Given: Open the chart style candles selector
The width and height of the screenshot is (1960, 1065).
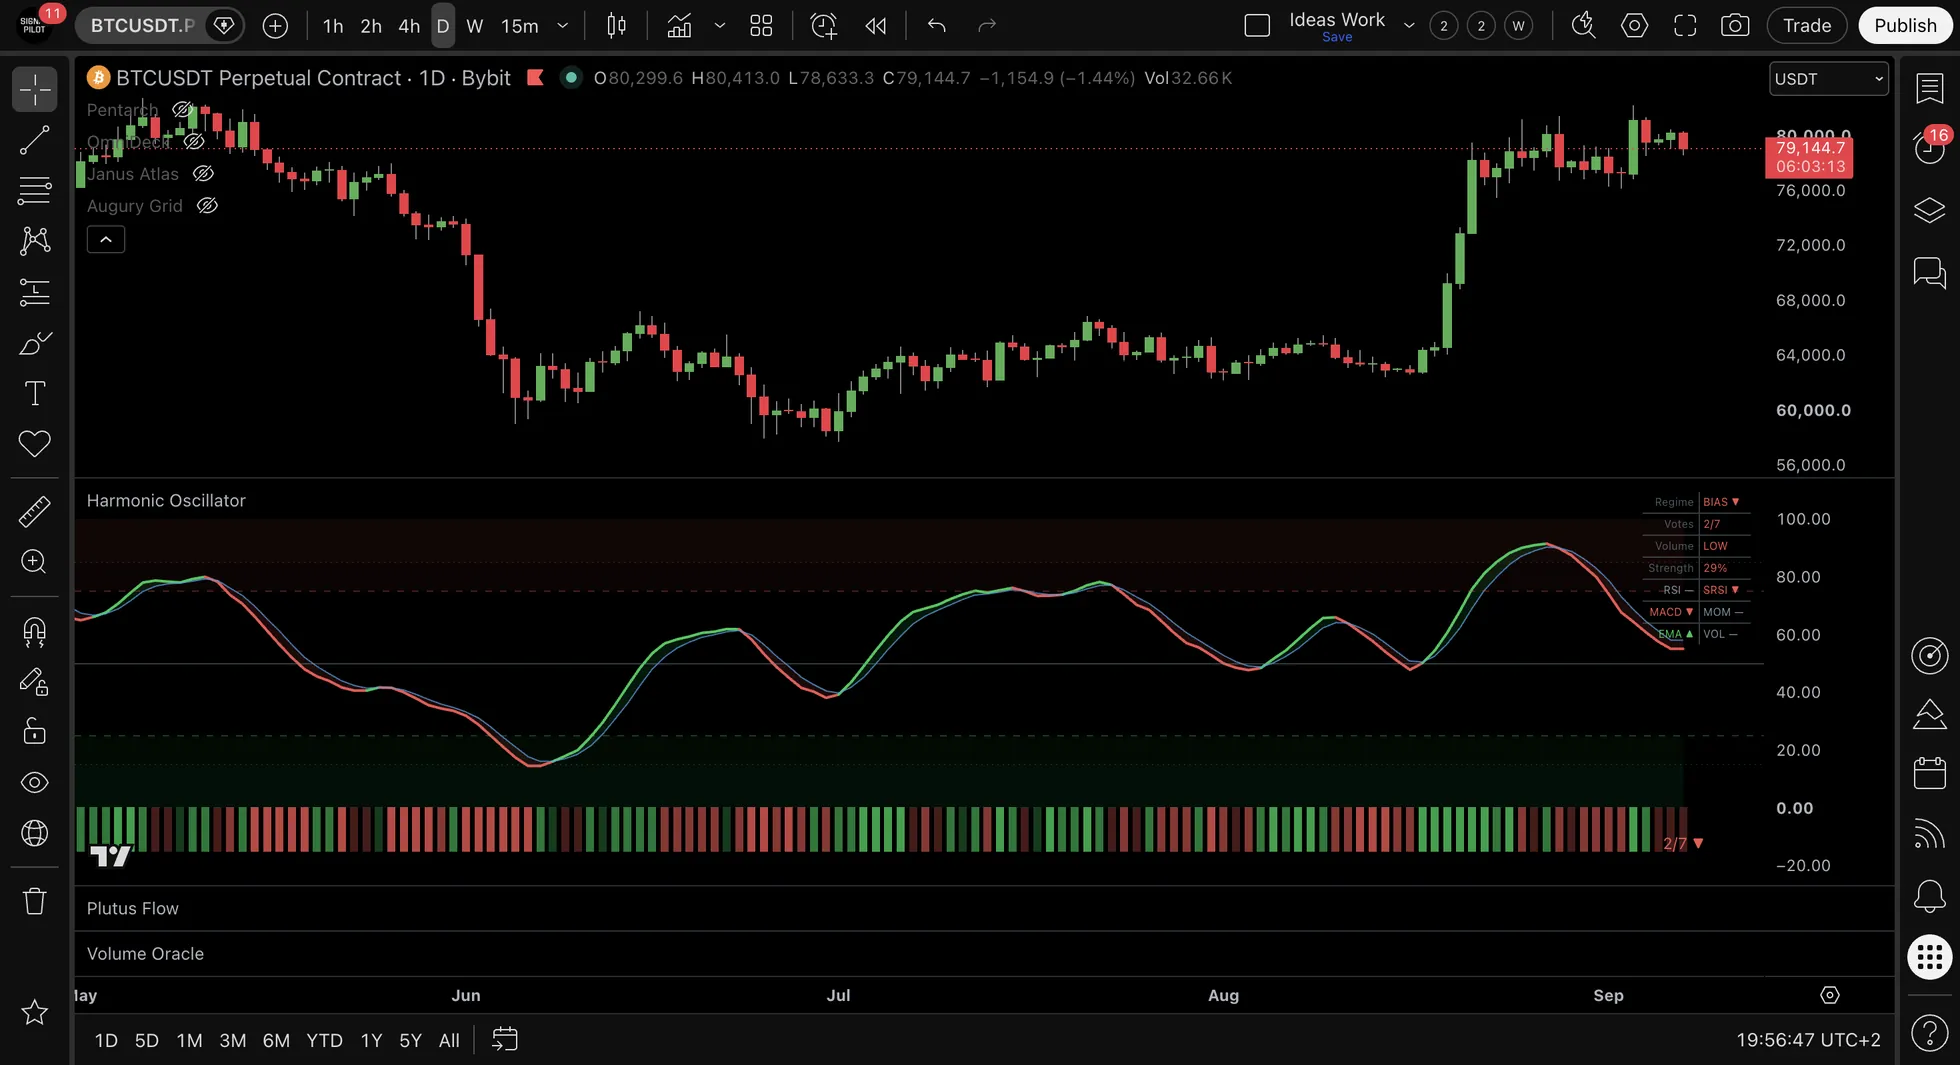Looking at the screenshot, I should click(x=617, y=26).
